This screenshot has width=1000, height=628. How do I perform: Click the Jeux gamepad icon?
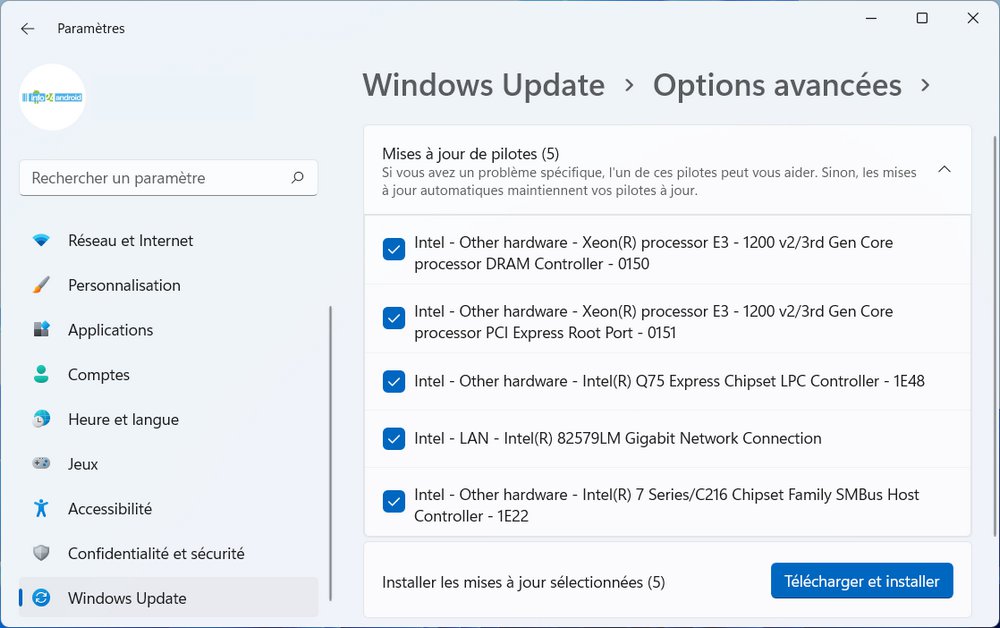[41, 464]
